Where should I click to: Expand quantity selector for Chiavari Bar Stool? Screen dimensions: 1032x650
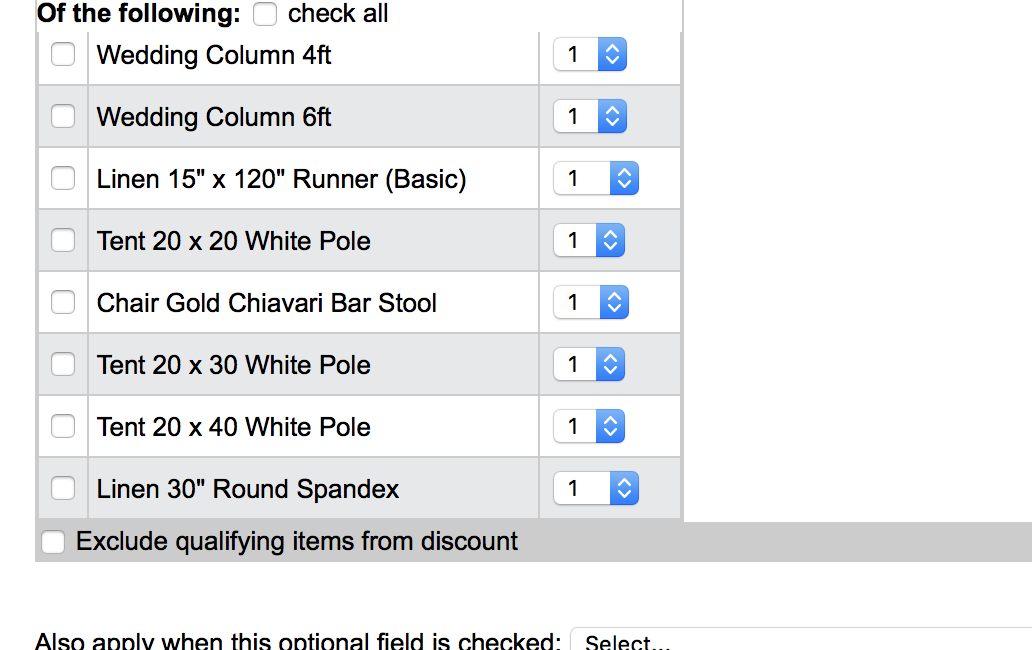point(591,302)
